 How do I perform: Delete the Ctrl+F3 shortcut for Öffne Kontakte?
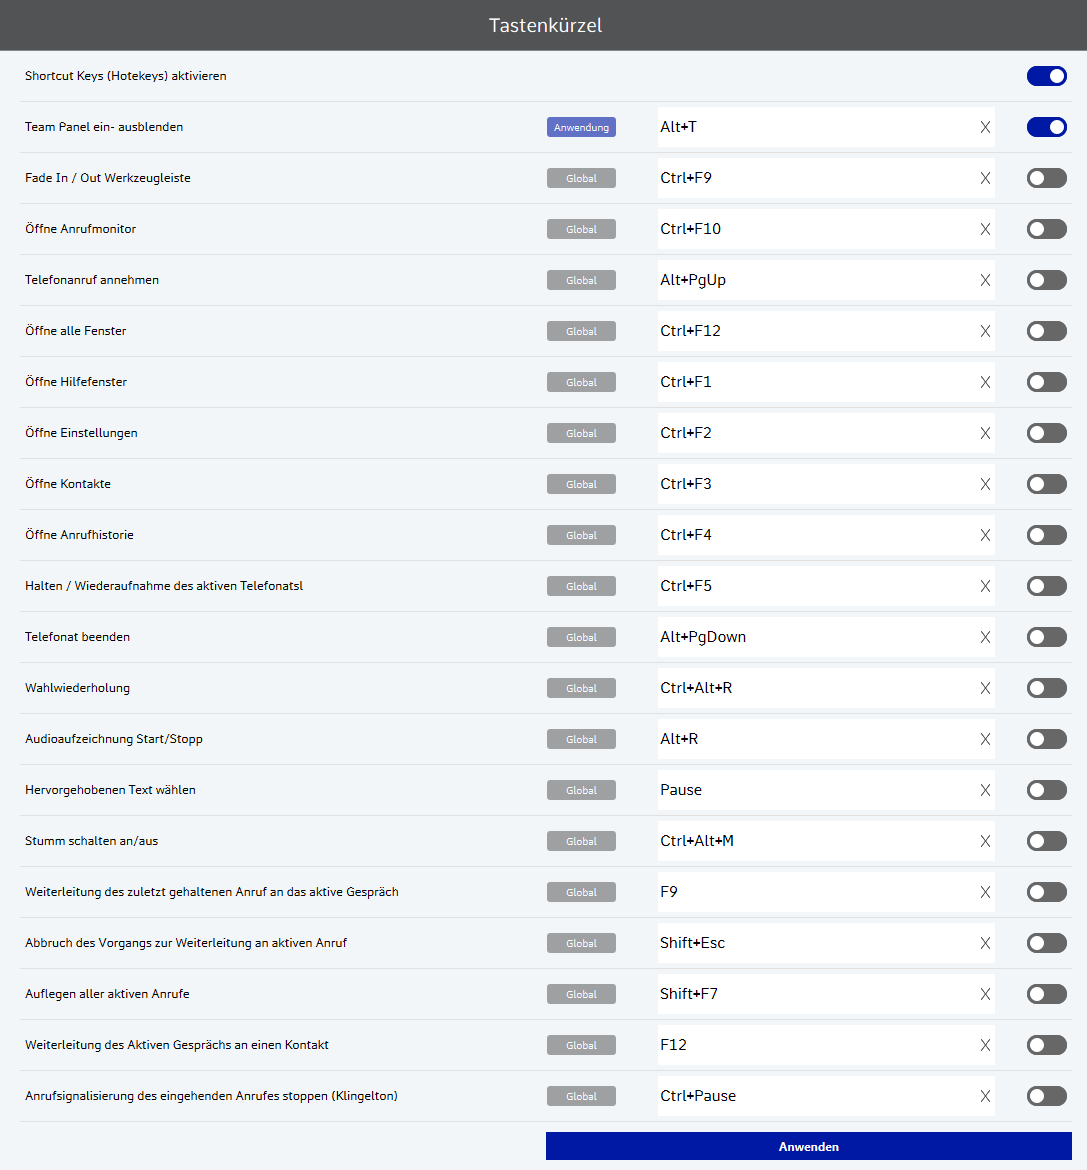click(x=985, y=484)
